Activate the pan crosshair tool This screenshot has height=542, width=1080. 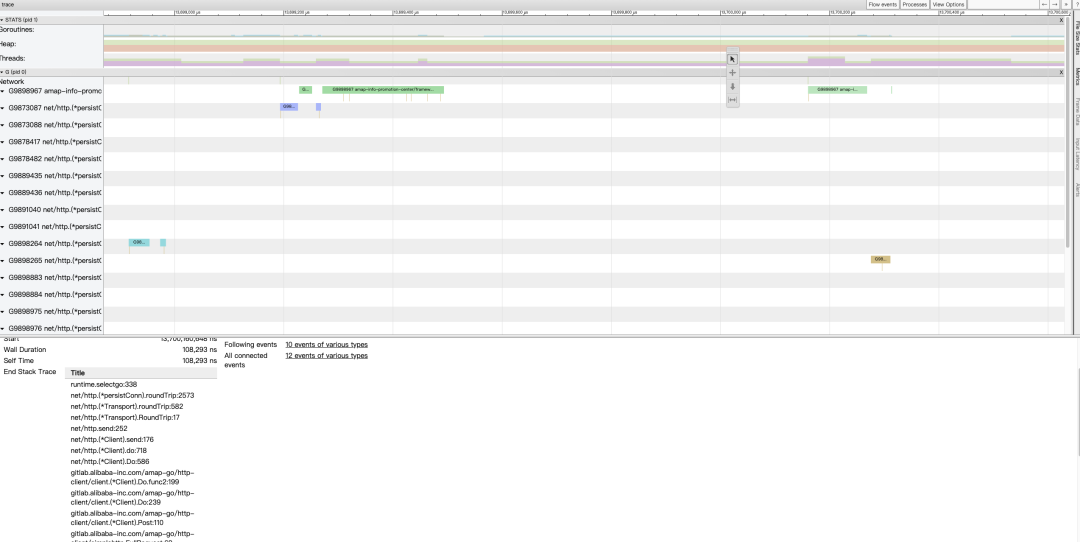pyautogui.click(x=732, y=73)
